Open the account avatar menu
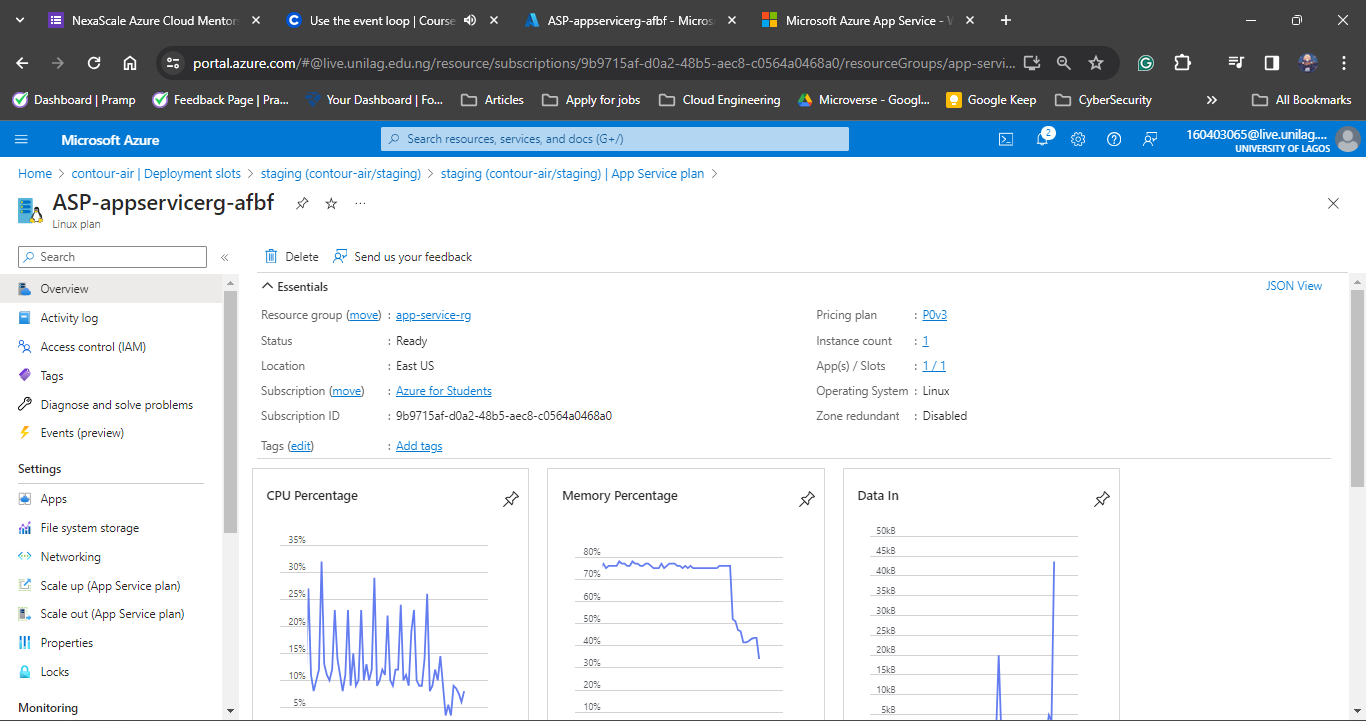Image resolution: width=1366 pixels, height=721 pixels. (x=1348, y=139)
